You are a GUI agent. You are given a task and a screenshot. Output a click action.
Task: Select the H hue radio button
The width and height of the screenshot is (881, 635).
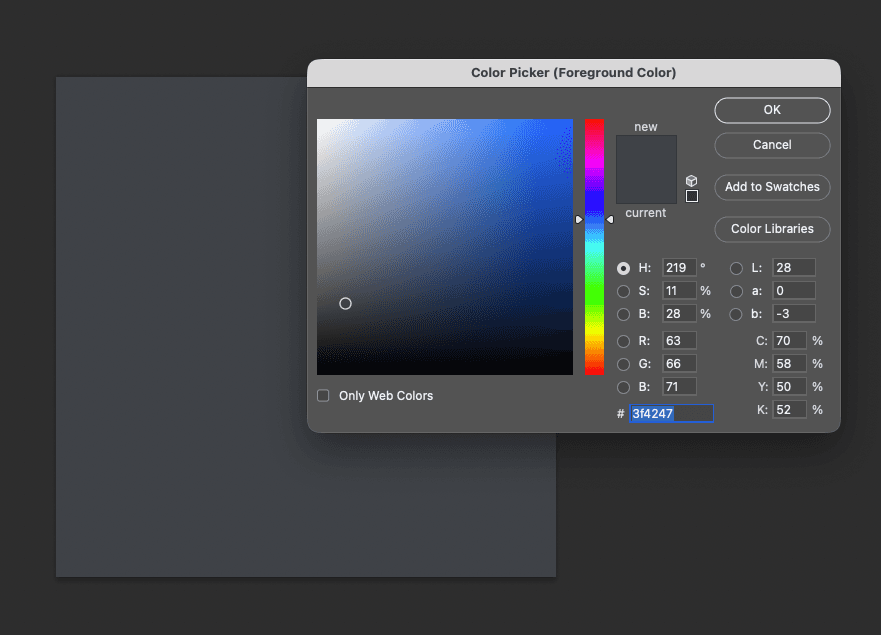click(x=623, y=268)
